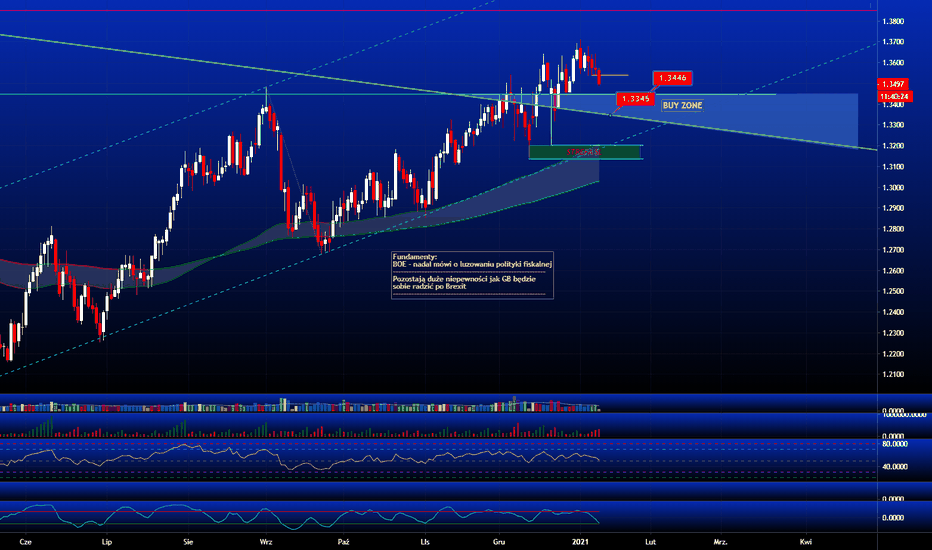Click the Gru month label on time axis
The height and width of the screenshot is (550, 932).
[499, 542]
